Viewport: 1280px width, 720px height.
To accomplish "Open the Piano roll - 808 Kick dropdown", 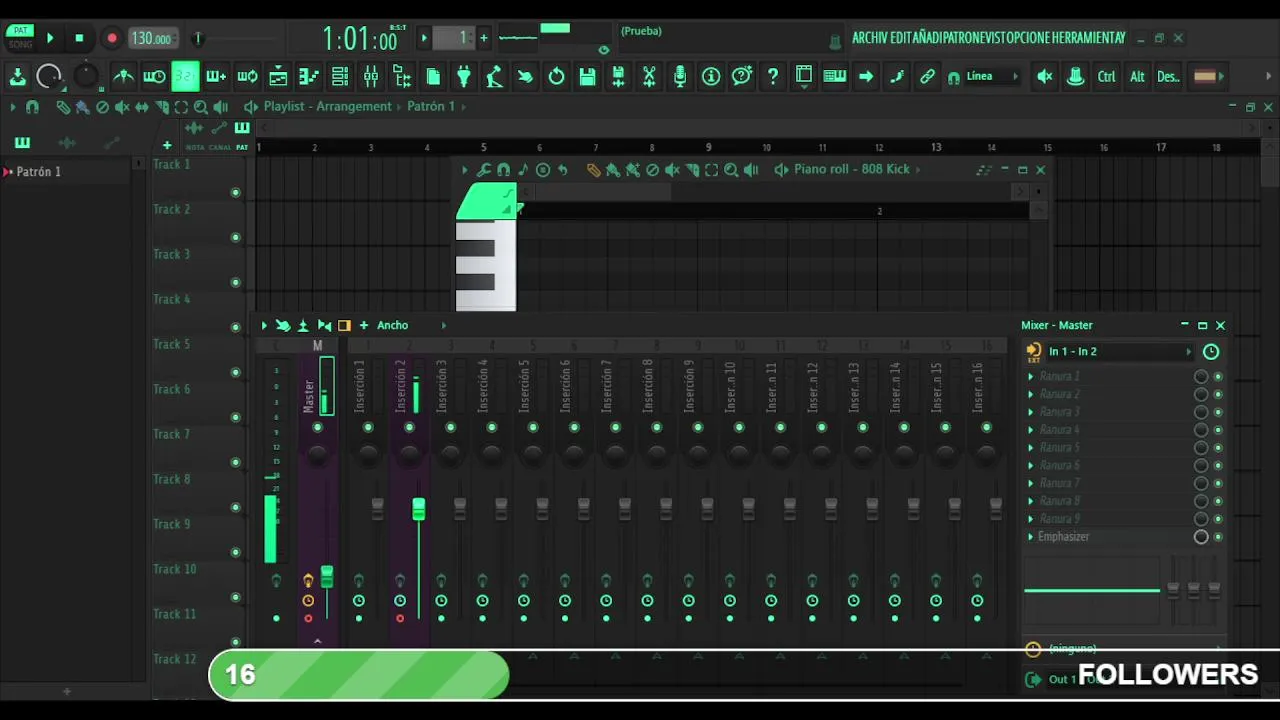I will [852, 169].
